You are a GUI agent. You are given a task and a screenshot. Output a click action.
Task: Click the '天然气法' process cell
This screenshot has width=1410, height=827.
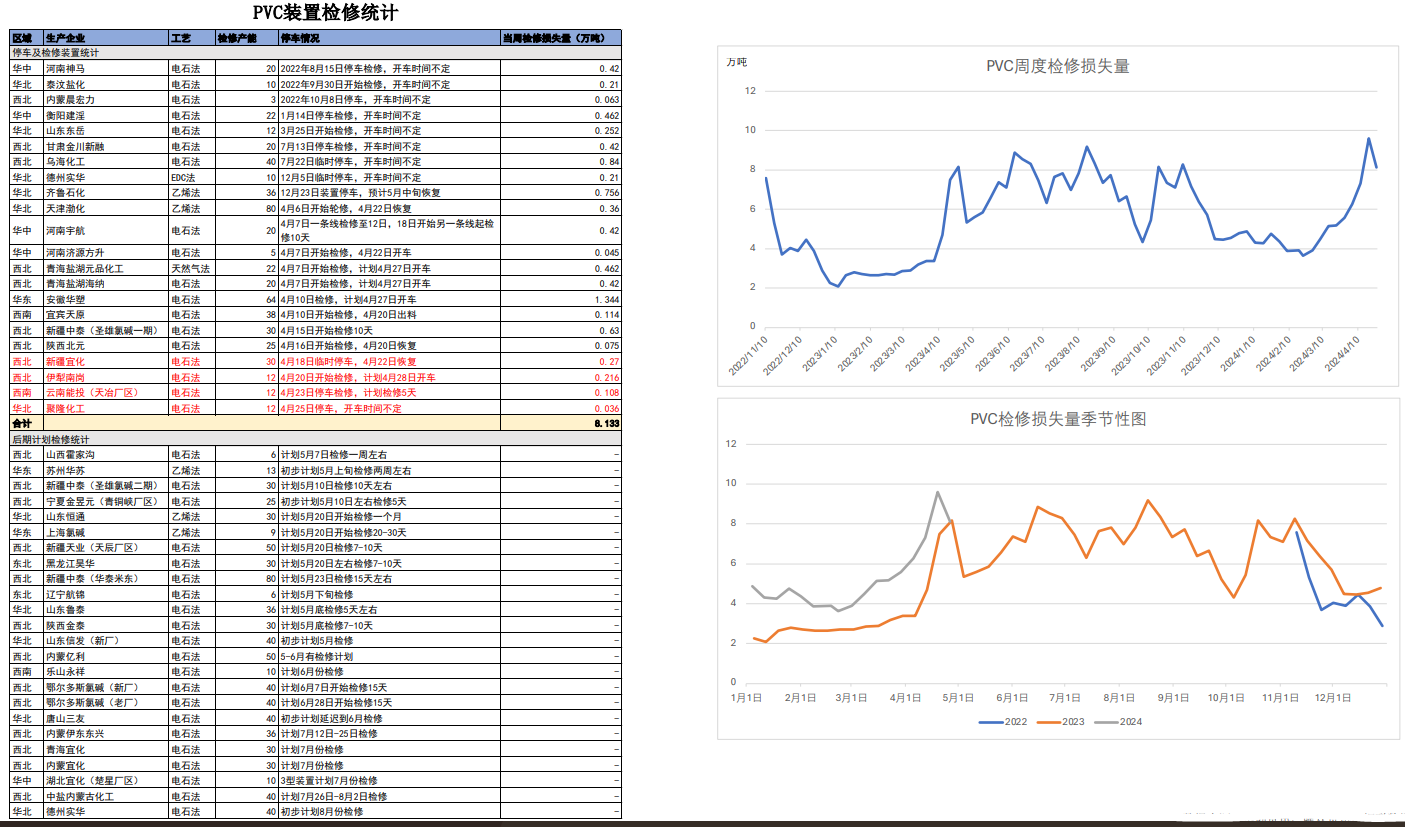[x=192, y=269]
